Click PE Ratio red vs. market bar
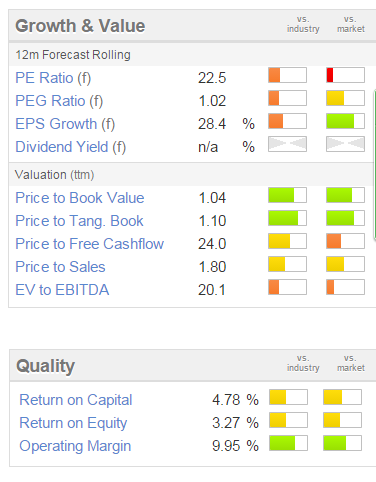 [x=345, y=75]
